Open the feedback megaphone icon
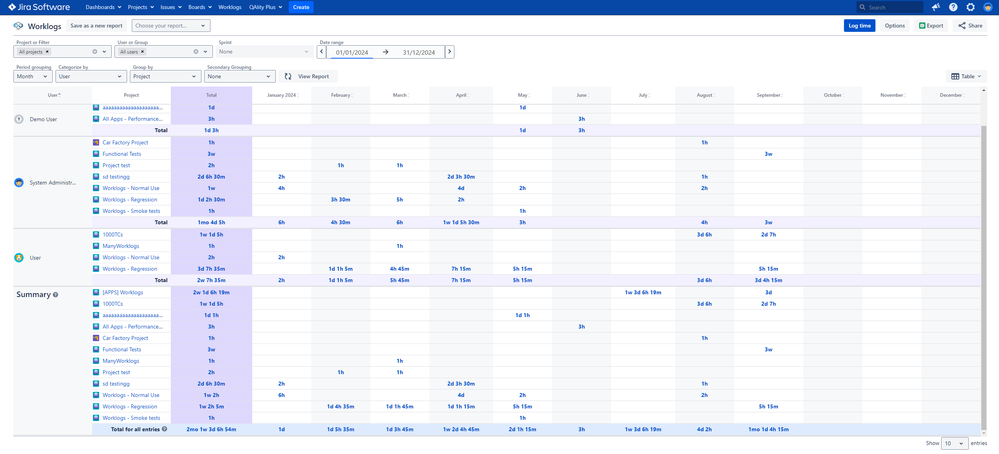This screenshot has width=999, height=454. 936,7
